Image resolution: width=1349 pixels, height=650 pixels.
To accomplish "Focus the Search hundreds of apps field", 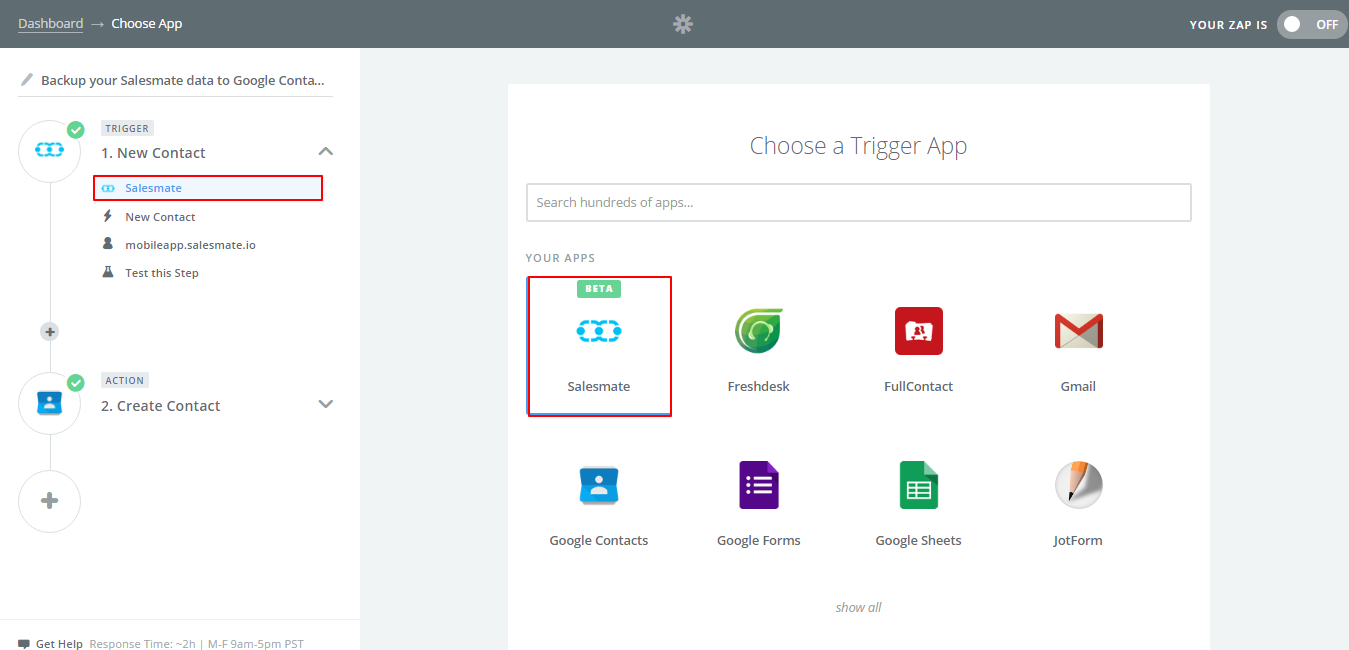I will pos(859,202).
